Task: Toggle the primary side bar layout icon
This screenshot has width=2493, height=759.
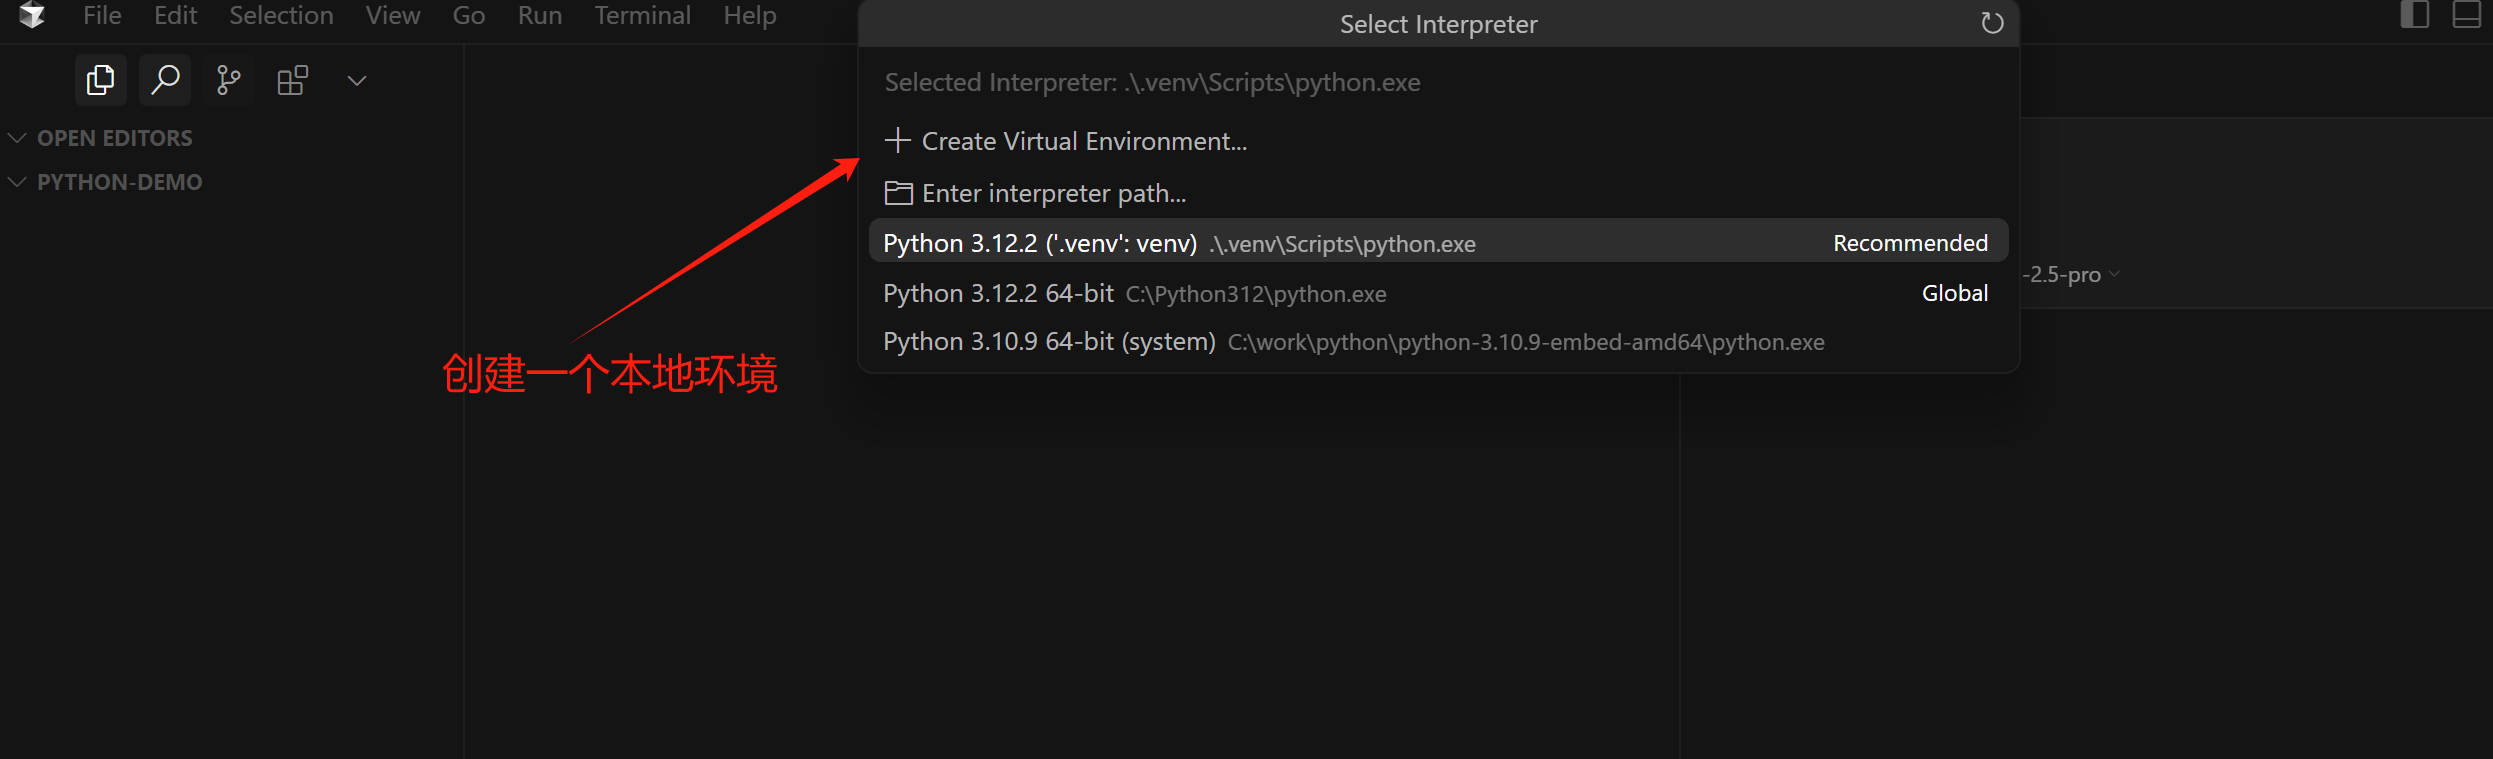Action: tap(2415, 15)
